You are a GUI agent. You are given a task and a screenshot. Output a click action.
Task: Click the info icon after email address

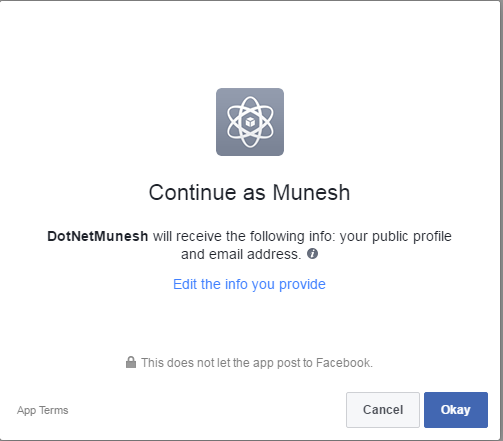[x=312, y=254]
